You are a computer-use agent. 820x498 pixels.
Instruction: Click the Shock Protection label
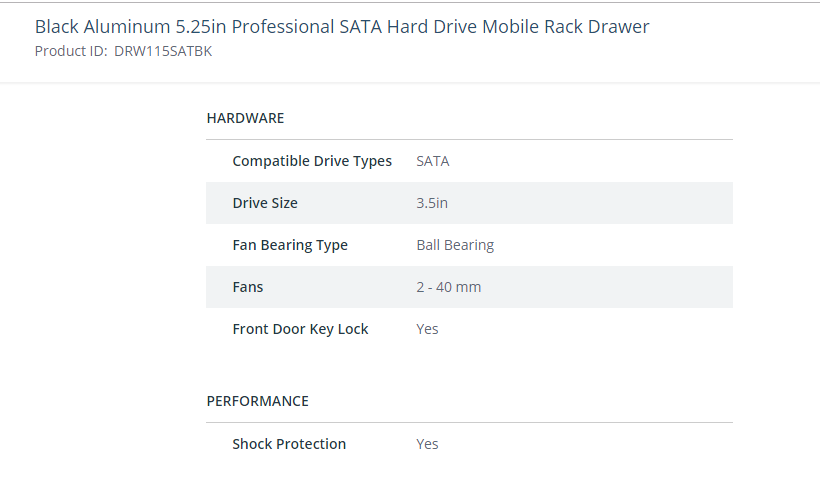289,444
